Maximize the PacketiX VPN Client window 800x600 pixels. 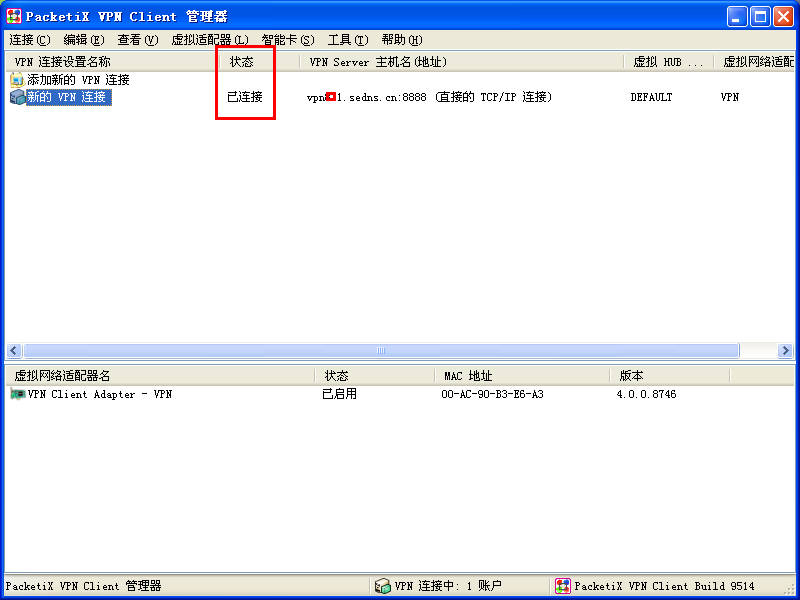760,16
